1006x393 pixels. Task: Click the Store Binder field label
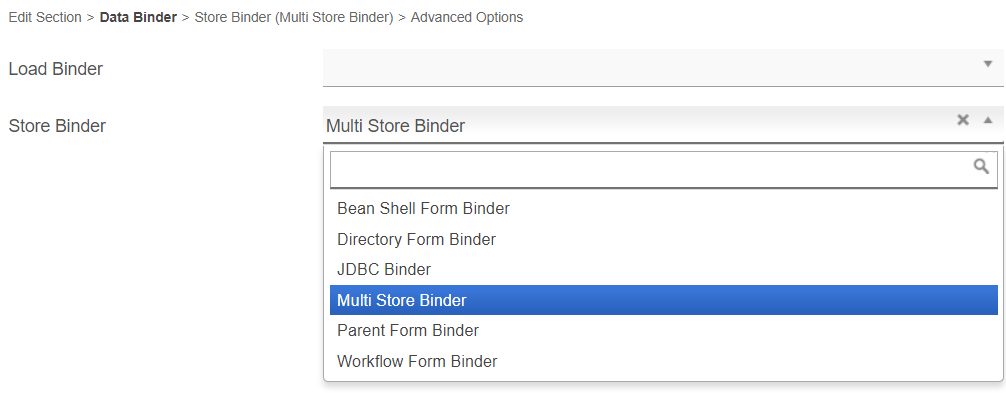click(57, 126)
